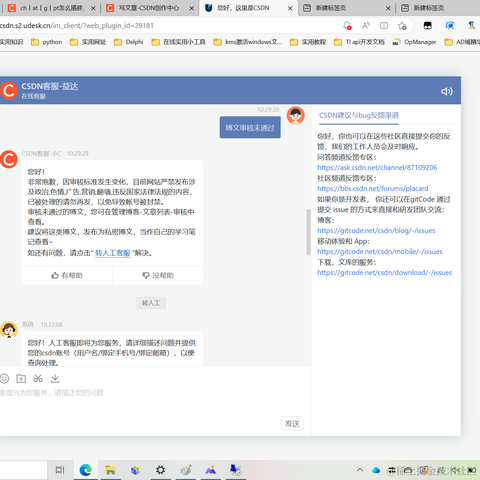Click the Windows taskbar search box
Viewport: 480px width, 480px height.
pos(23,470)
